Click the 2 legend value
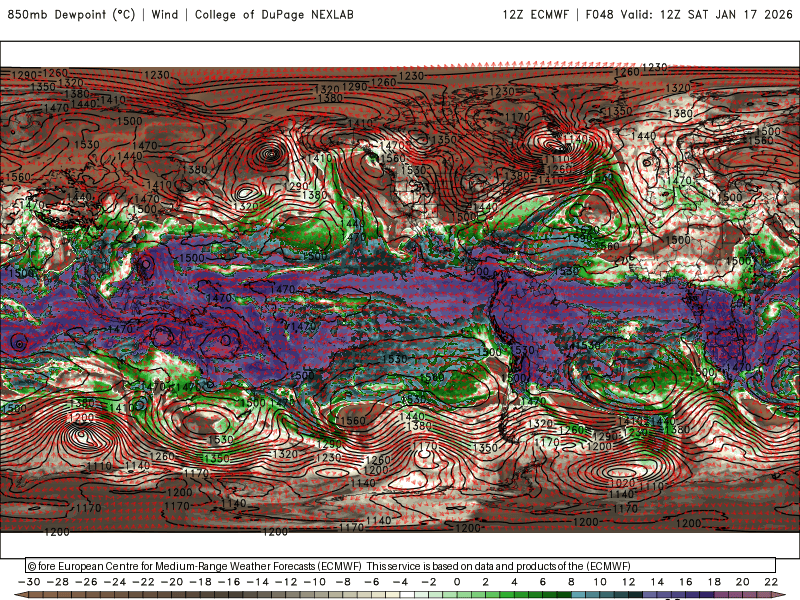The height and width of the screenshot is (600, 800). coord(485,582)
